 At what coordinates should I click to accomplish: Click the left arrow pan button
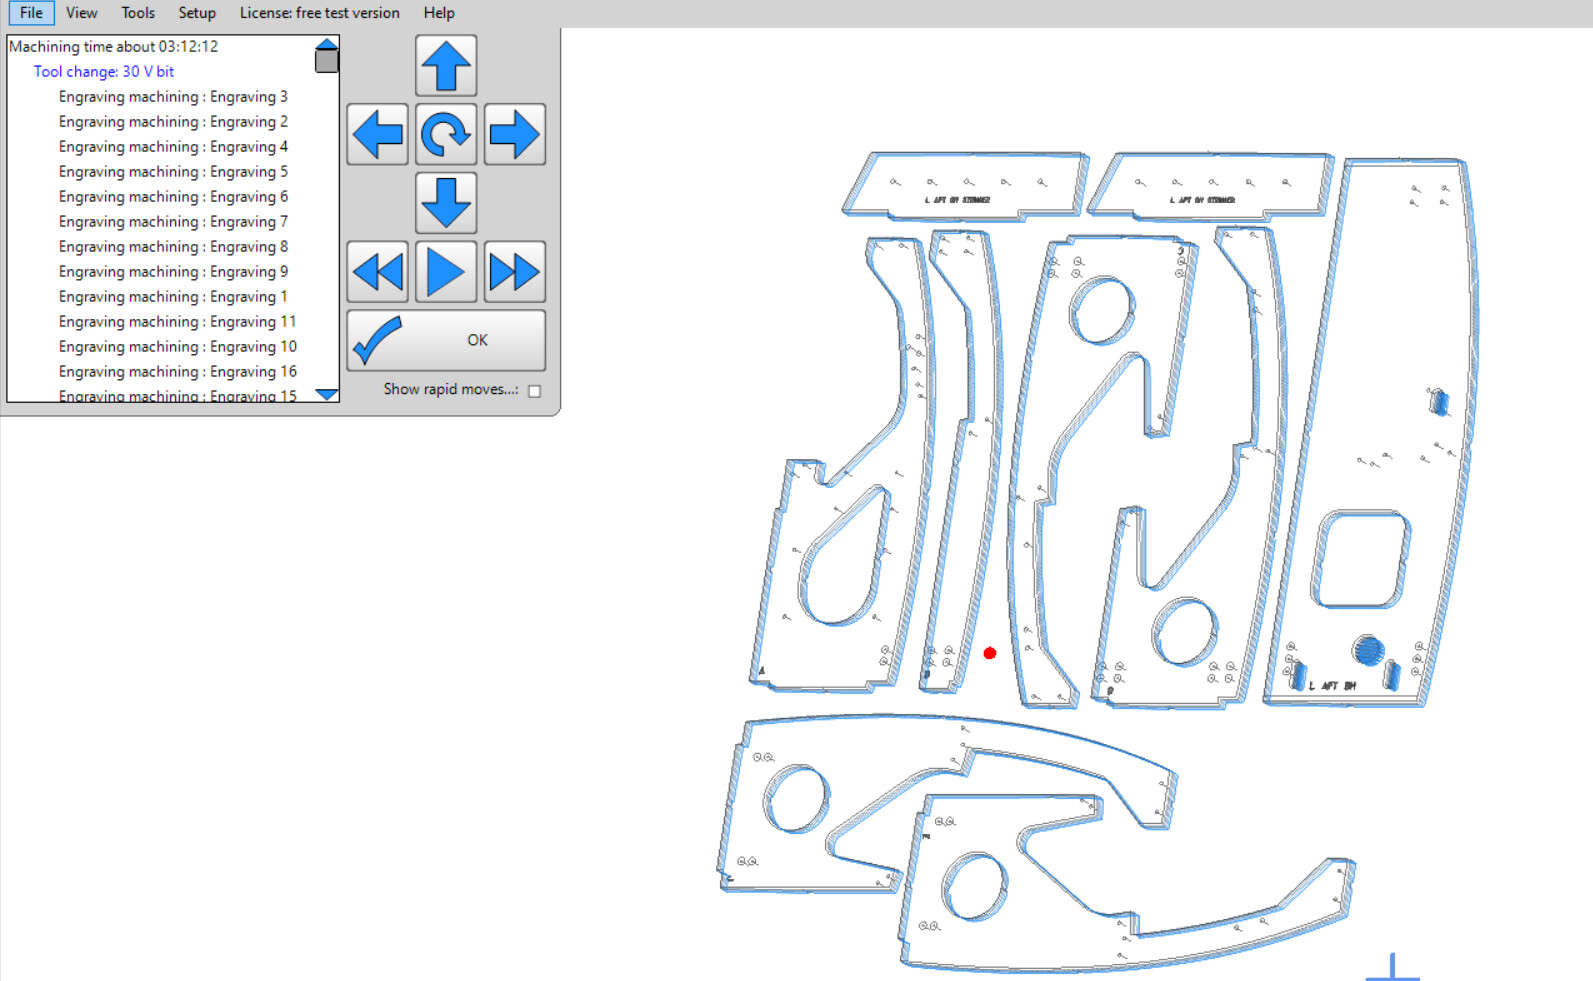click(x=378, y=134)
